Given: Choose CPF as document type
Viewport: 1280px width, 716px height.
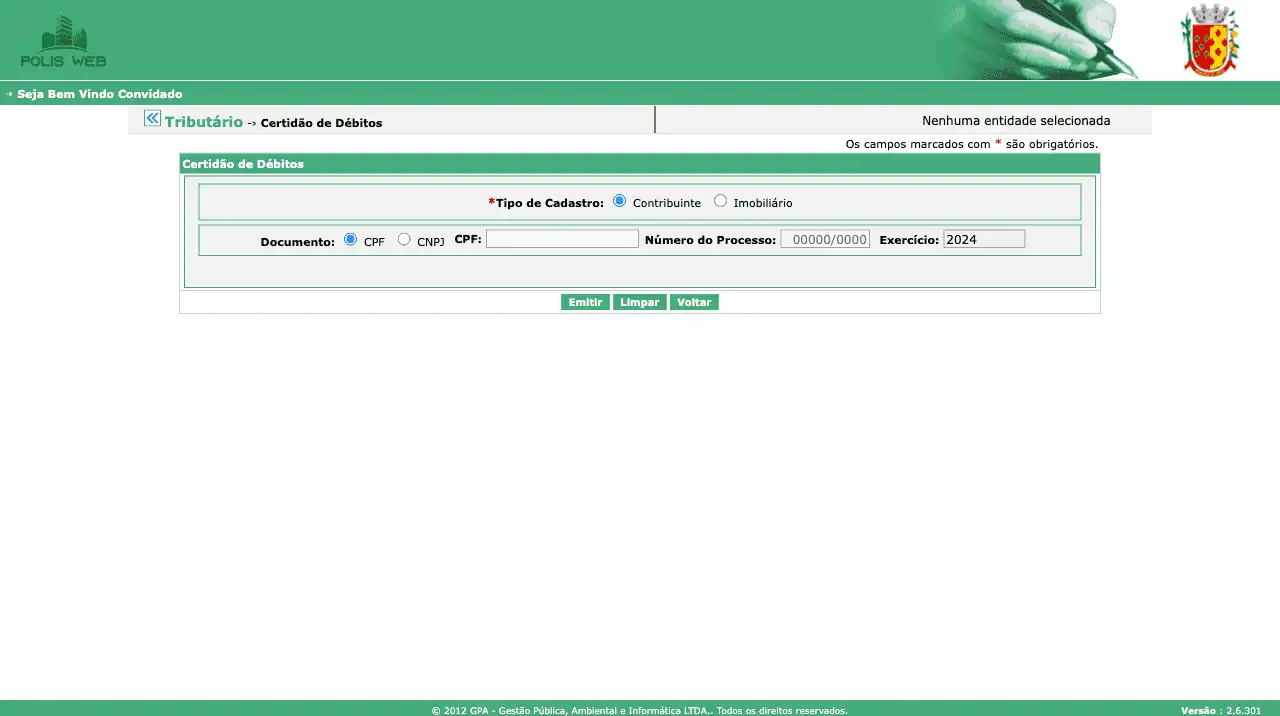Looking at the screenshot, I should 350,240.
